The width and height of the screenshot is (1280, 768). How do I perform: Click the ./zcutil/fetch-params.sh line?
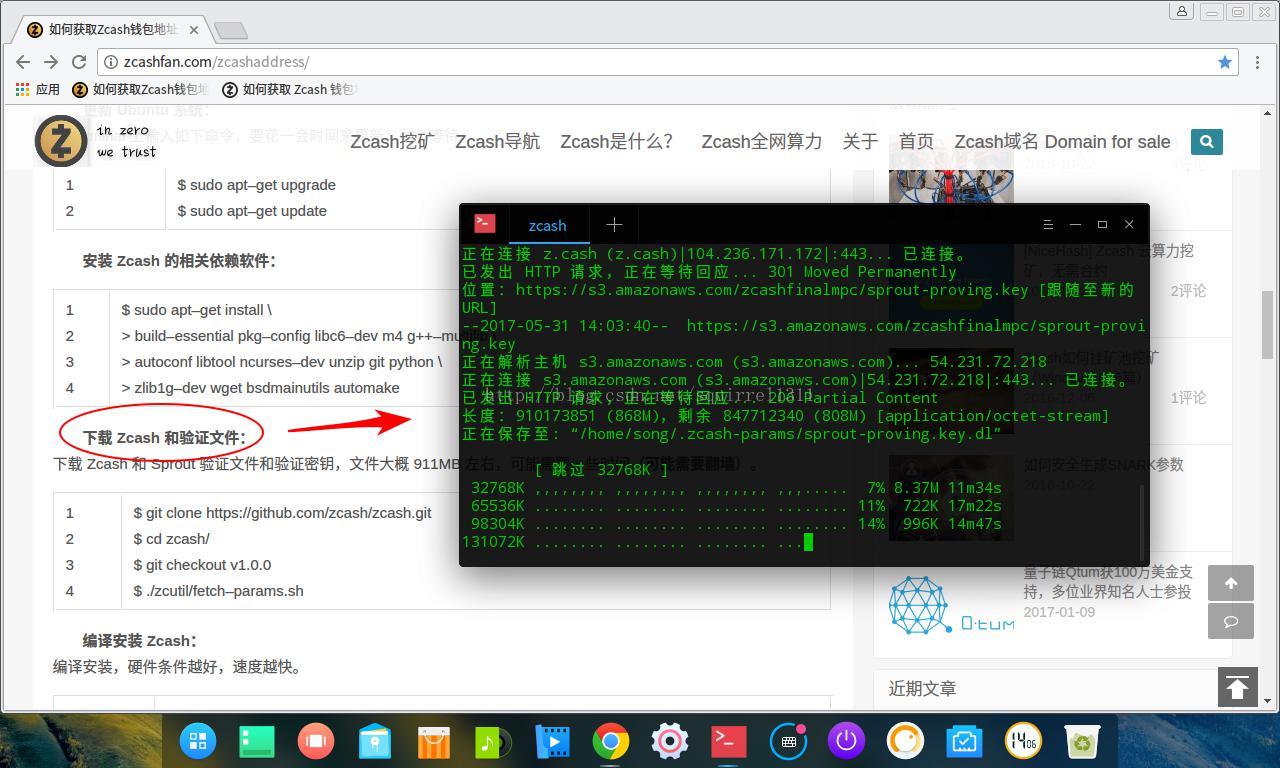pyautogui.click(x=218, y=590)
